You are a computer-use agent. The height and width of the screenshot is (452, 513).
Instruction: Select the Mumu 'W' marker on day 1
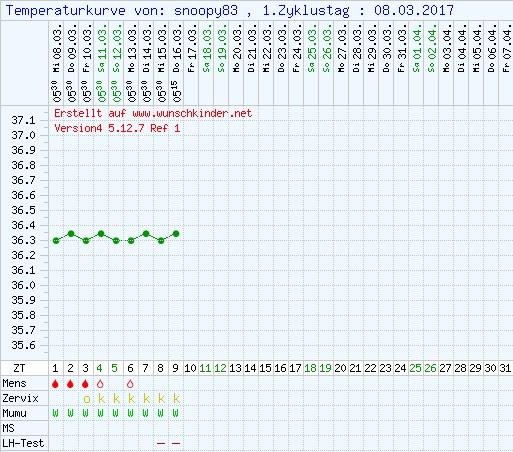(56, 413)
